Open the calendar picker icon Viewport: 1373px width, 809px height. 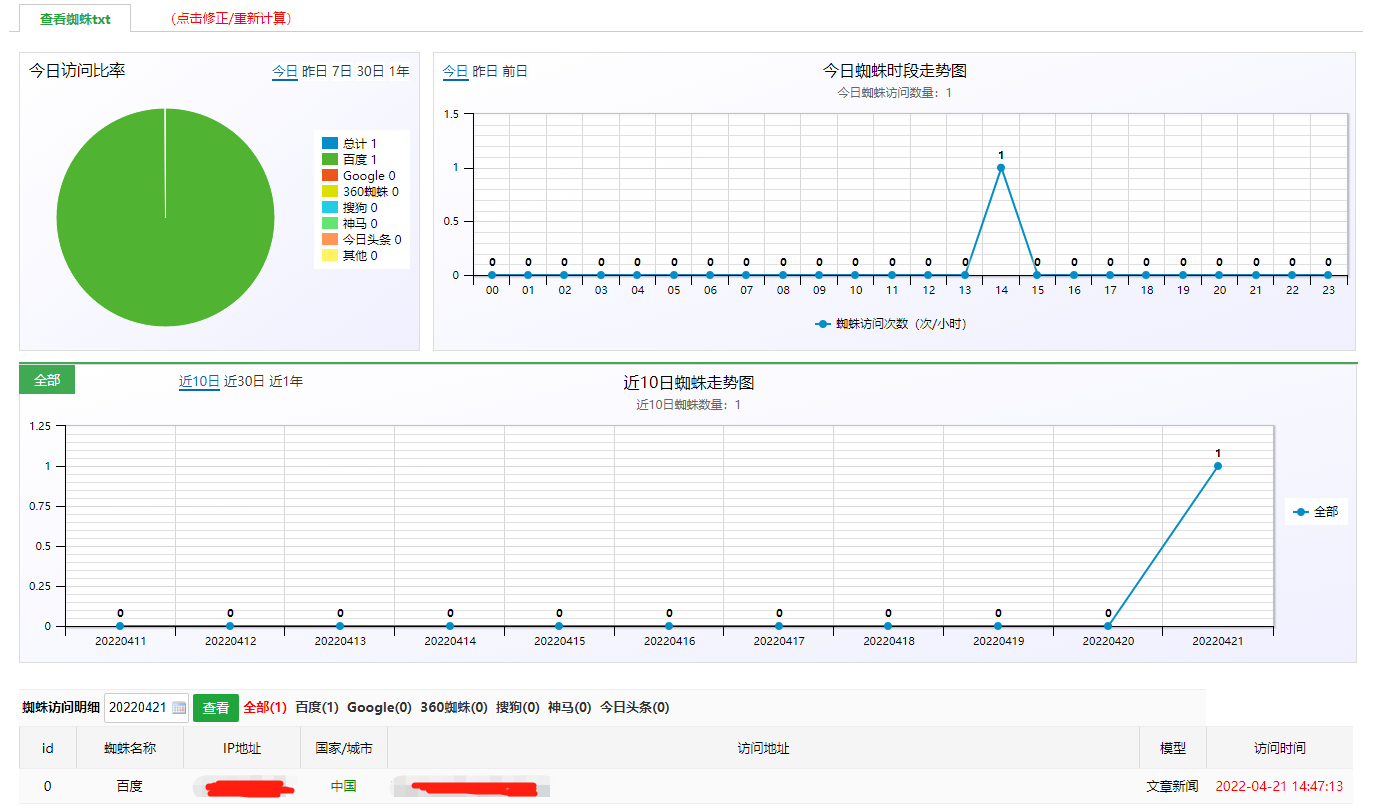179,707
